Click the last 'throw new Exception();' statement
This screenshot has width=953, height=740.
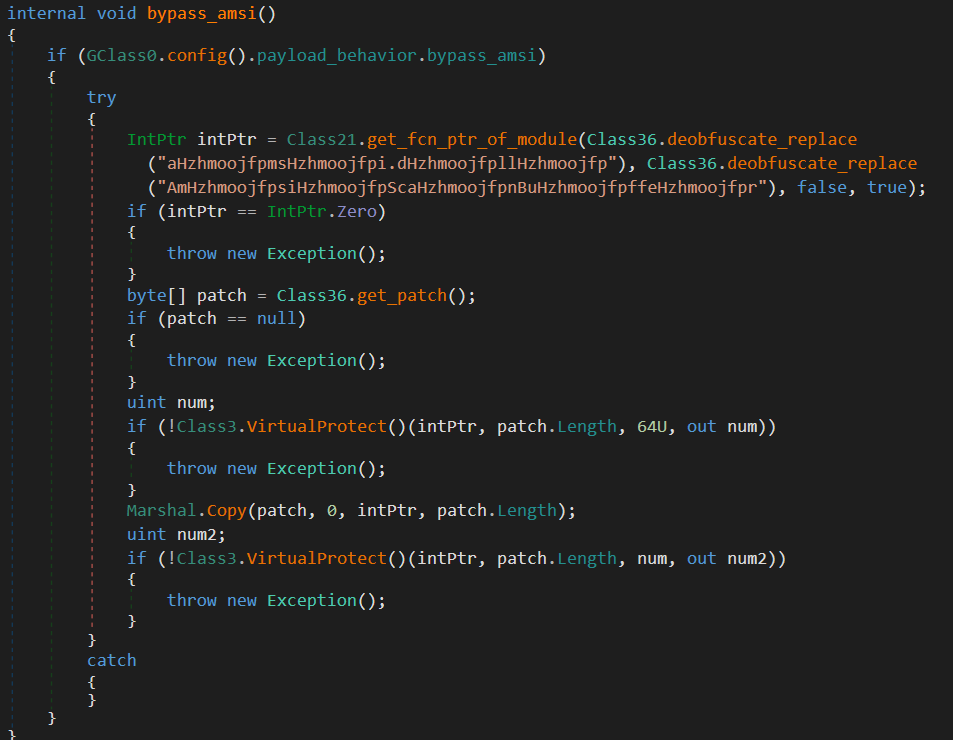click(x=276, y=601)
